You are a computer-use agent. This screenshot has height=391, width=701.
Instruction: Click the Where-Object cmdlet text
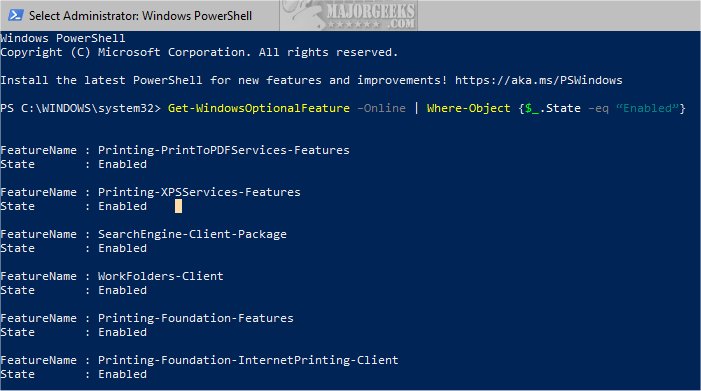pos(468,108)
